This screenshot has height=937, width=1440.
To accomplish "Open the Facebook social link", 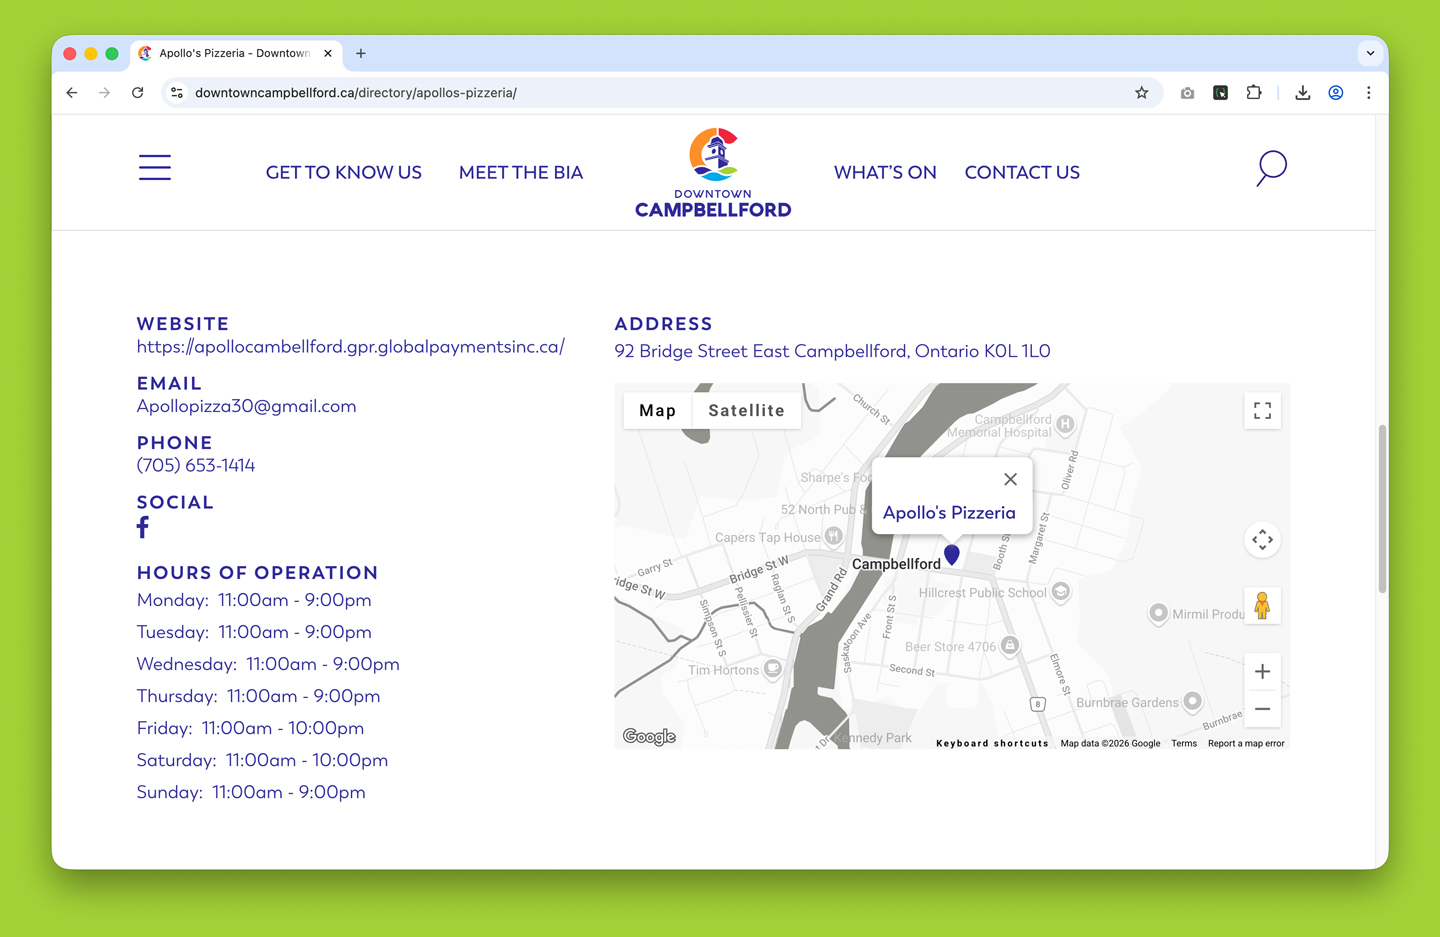I will point(143,528).
